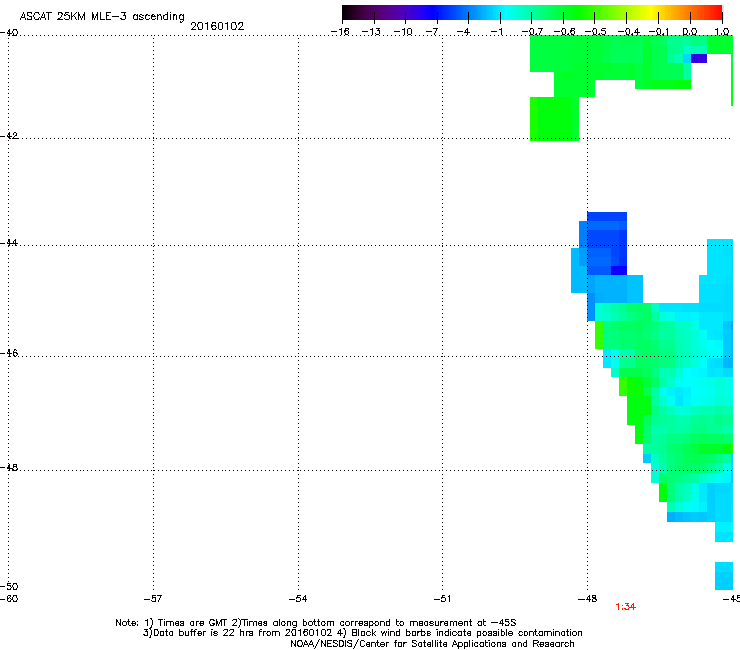Select the '-4' color bar label
740x650 pixels.
(x=463, y=32)
